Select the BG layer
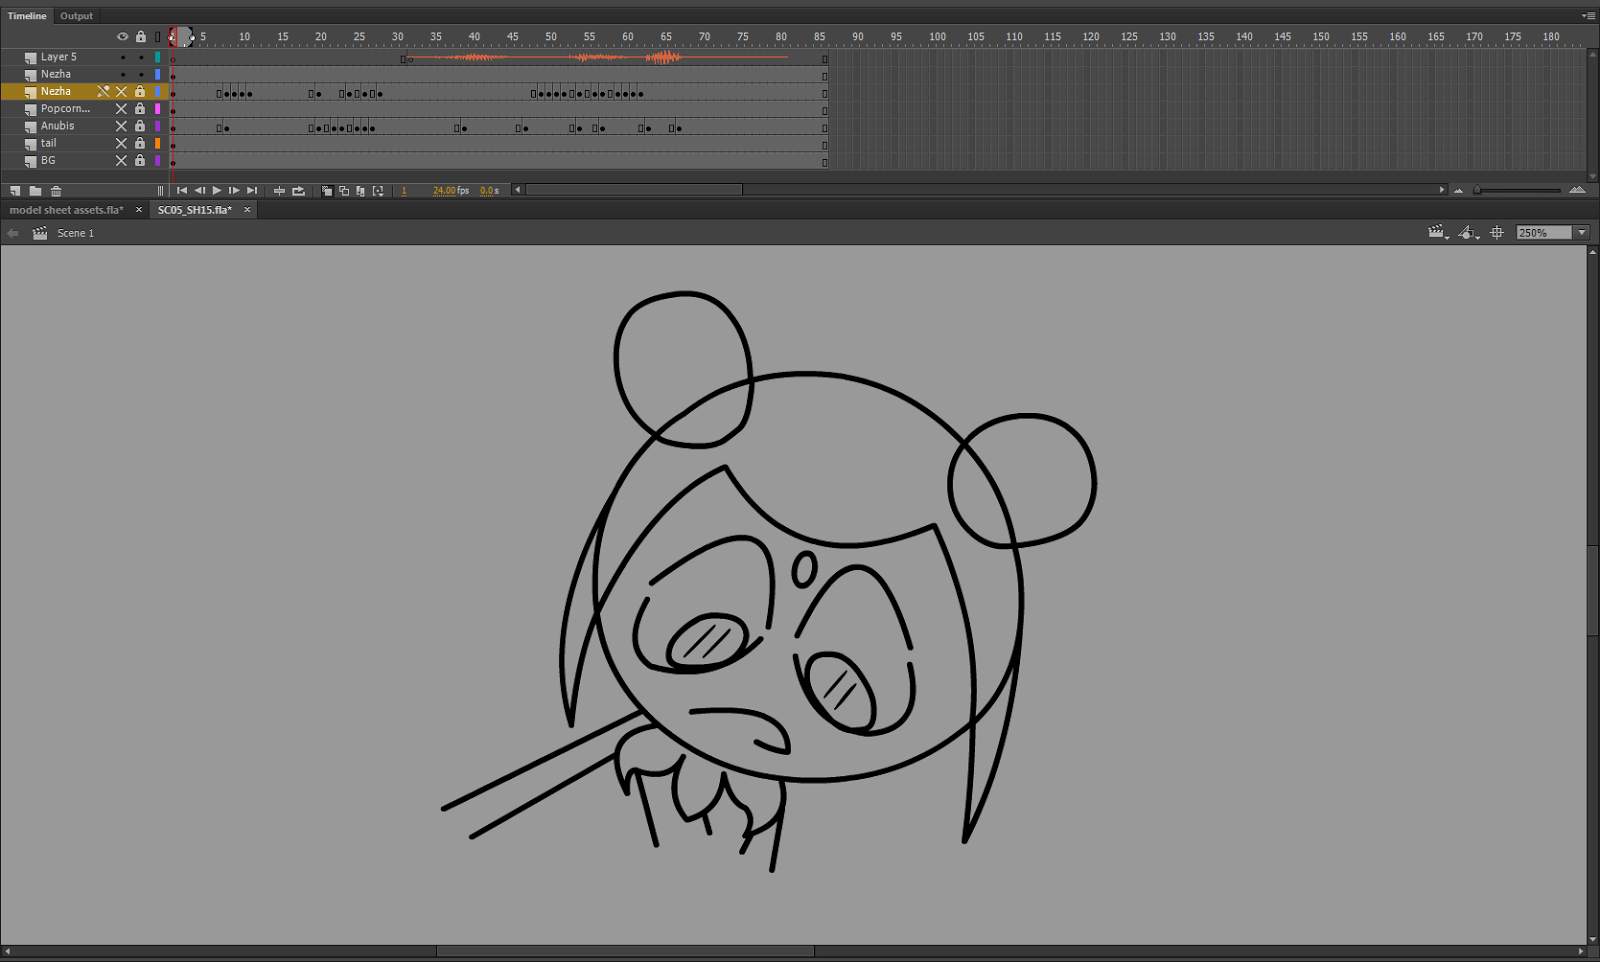This screenshot has height=962, width=1600. pyautogui.click(x=48, y=160)
